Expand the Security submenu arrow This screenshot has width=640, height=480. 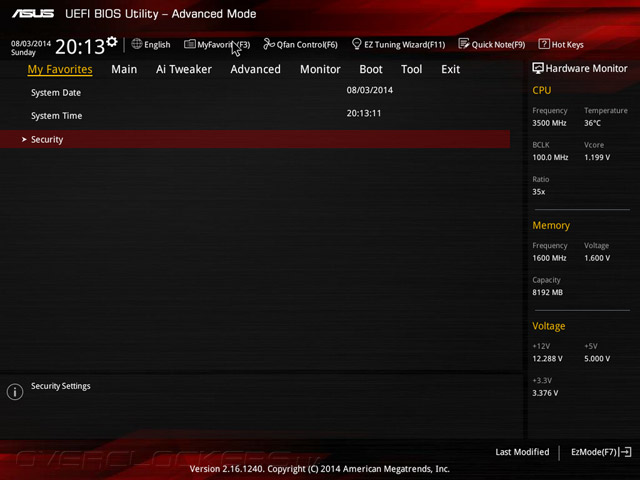pos(24,140)
